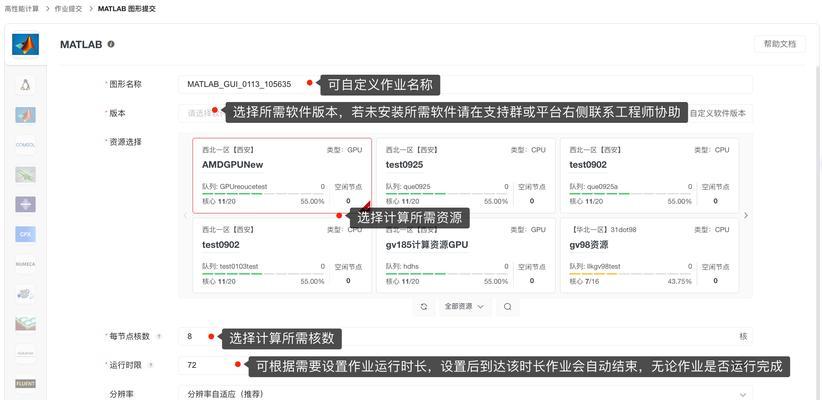Show the next page of resource cards
Image resolution: width=822 pixels, height=400 pixels.
click(x=746, y=215)
